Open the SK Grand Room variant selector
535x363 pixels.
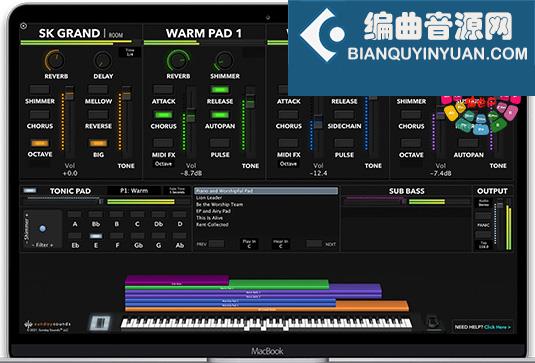point(116,34)
